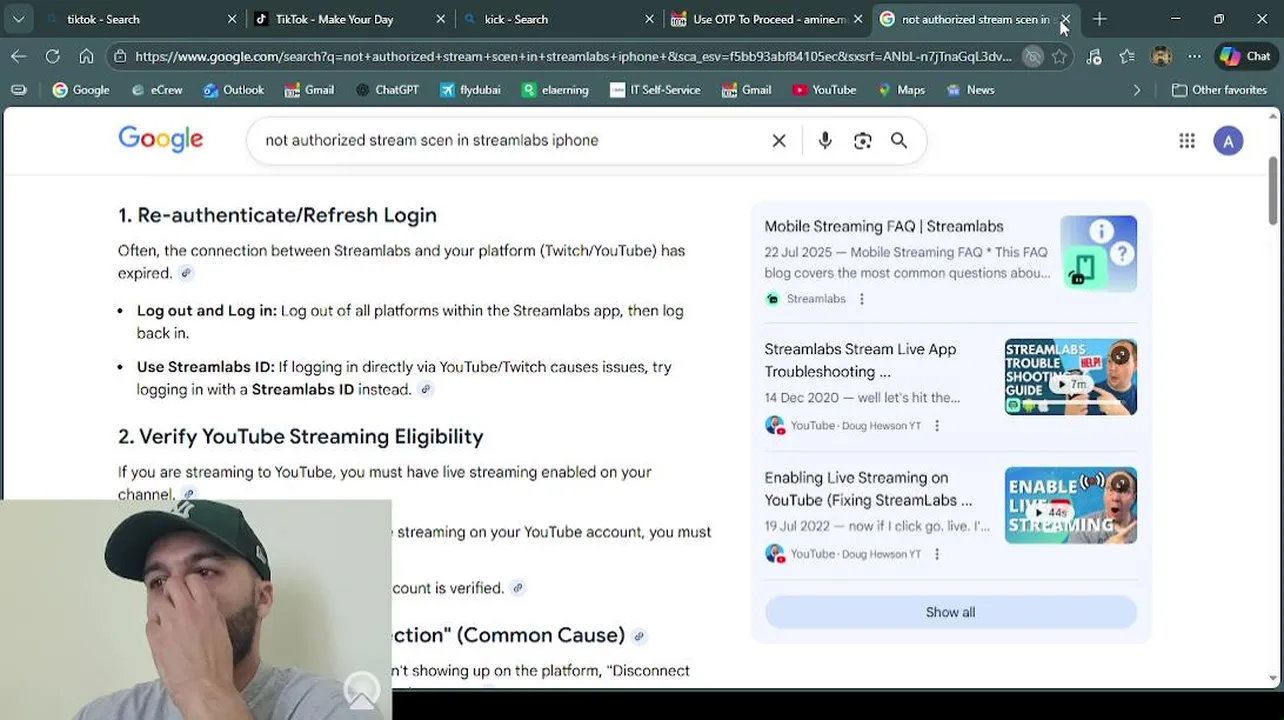The width and height of the screenshot is (1284, 720).
Task: Open 'Enabling Live Streaming on YouTube' result
Action: pyautogui.click(x=868, y=489)
